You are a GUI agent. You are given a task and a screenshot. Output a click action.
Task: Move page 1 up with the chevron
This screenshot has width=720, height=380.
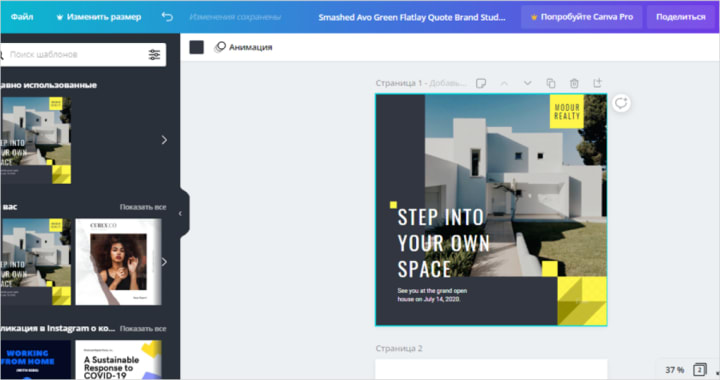pos(504,83)
